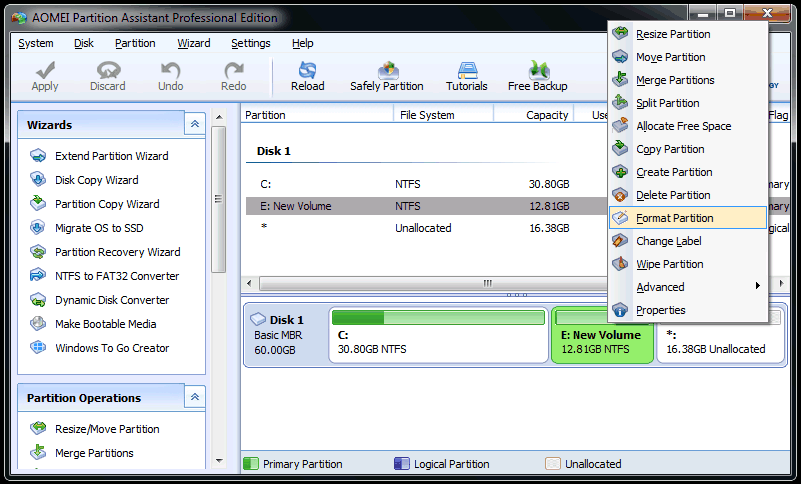Click the Undo arrow icon

click(x=170, y=71)
